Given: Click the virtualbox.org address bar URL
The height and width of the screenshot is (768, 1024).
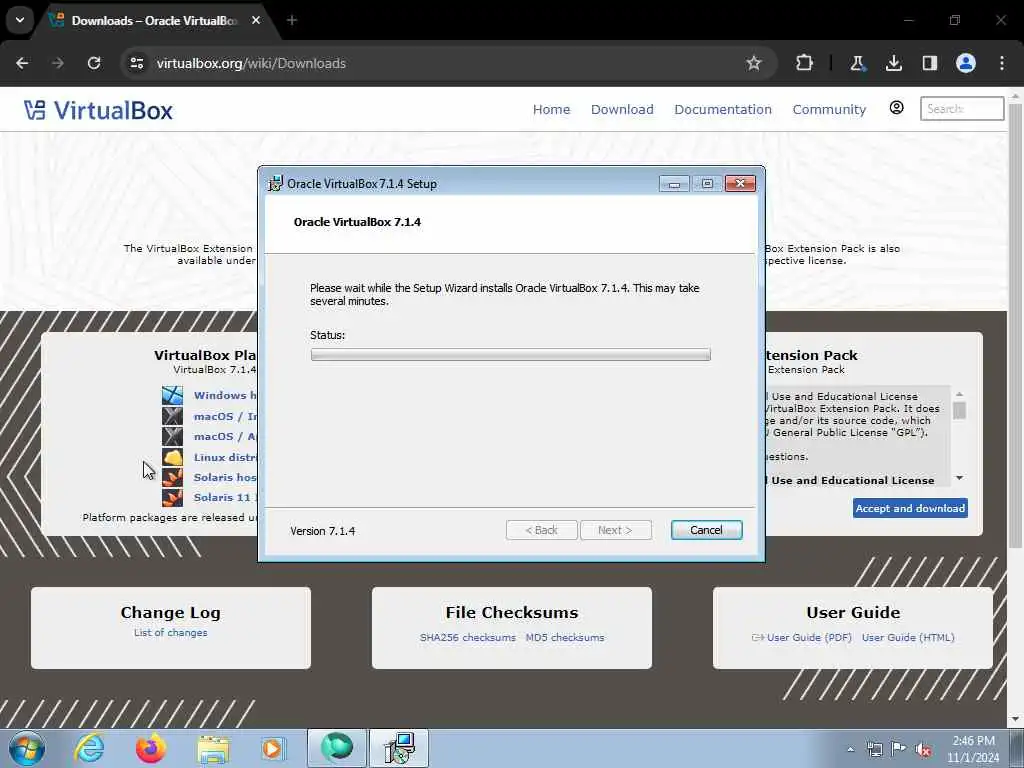Looking at the screenshot, I should click(251, 63).
